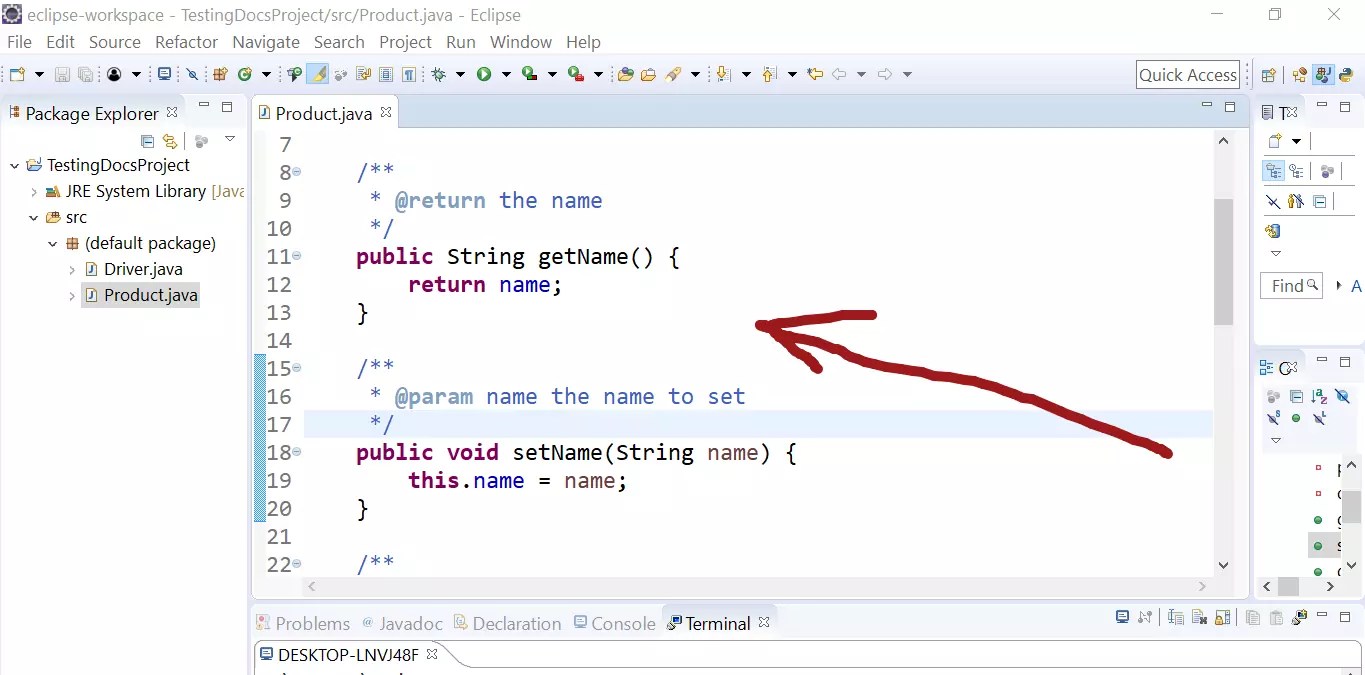Image resolution: width=1365 pixels, height=675 pixels.
Task: Click the Find field in Task List
Action: (1291, 285)
